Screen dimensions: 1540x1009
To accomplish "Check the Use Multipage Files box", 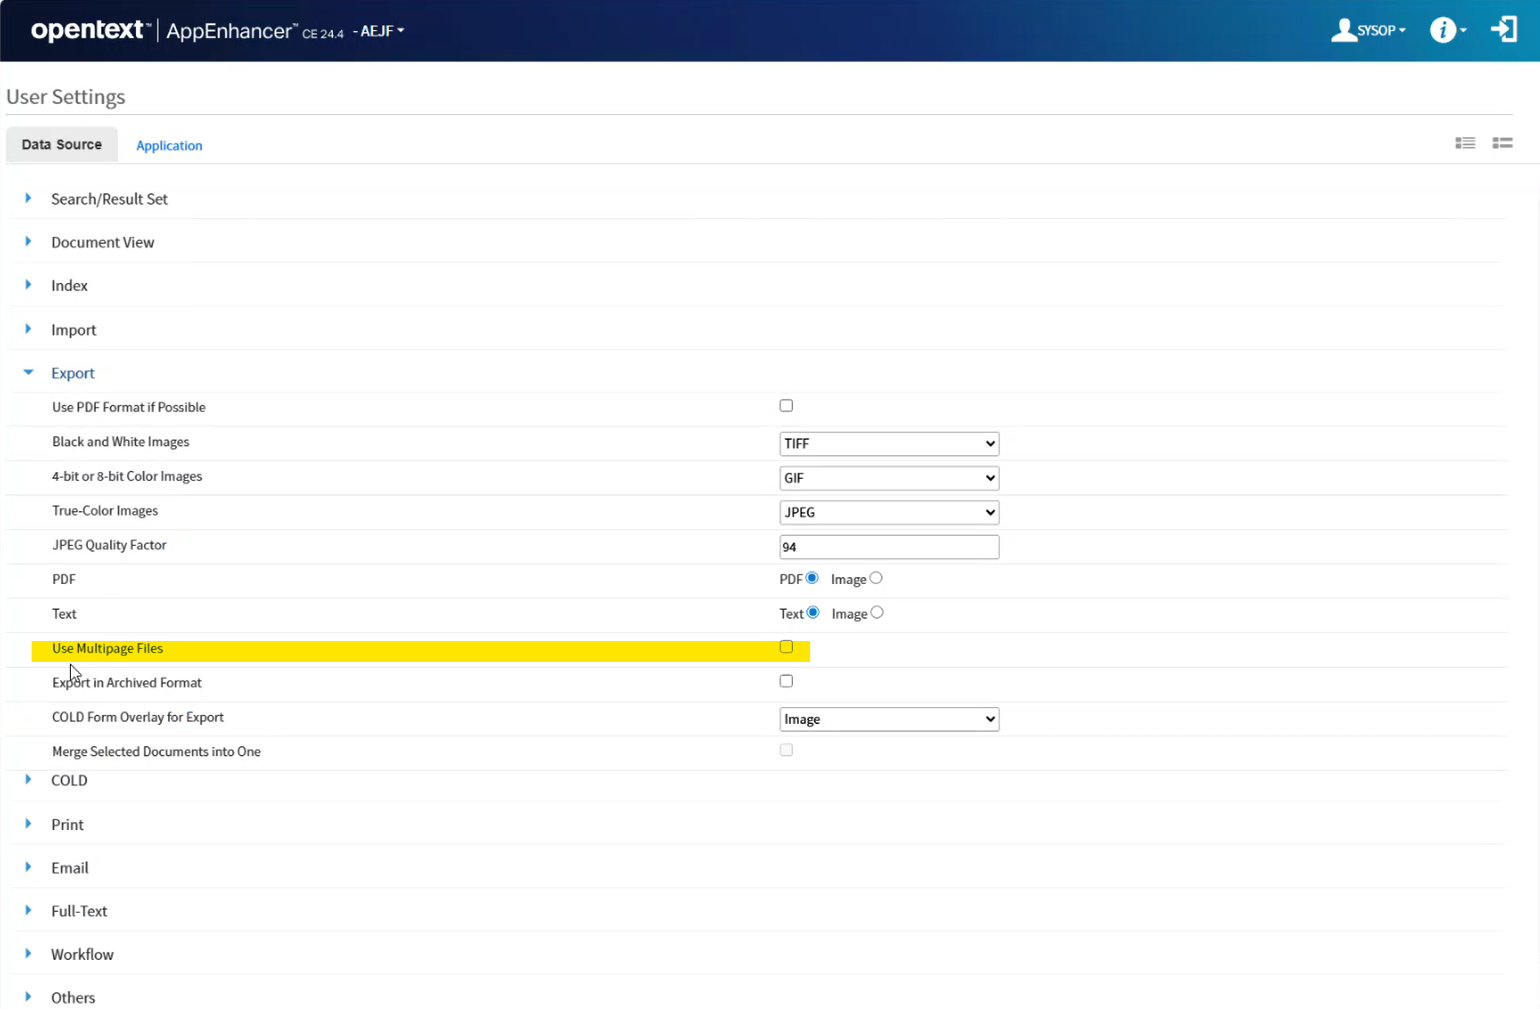I will click(x=786, y=647).
